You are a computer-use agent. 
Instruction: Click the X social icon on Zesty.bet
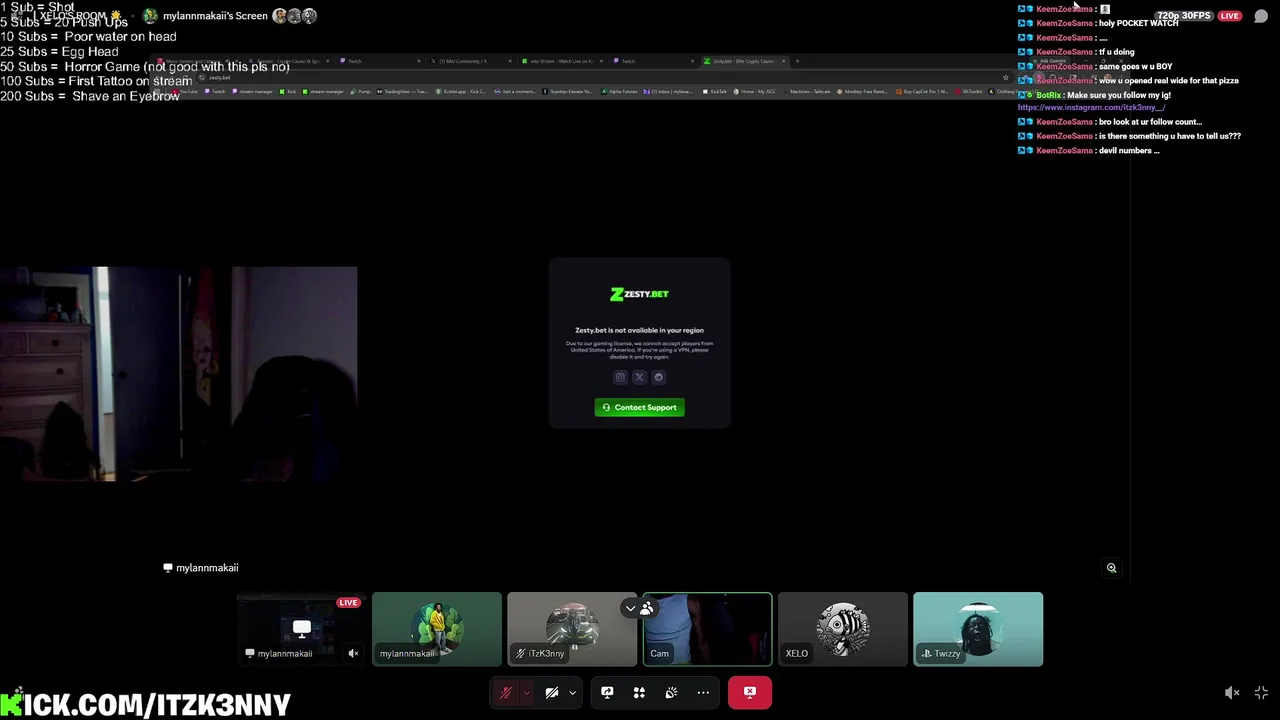(639, 377)
